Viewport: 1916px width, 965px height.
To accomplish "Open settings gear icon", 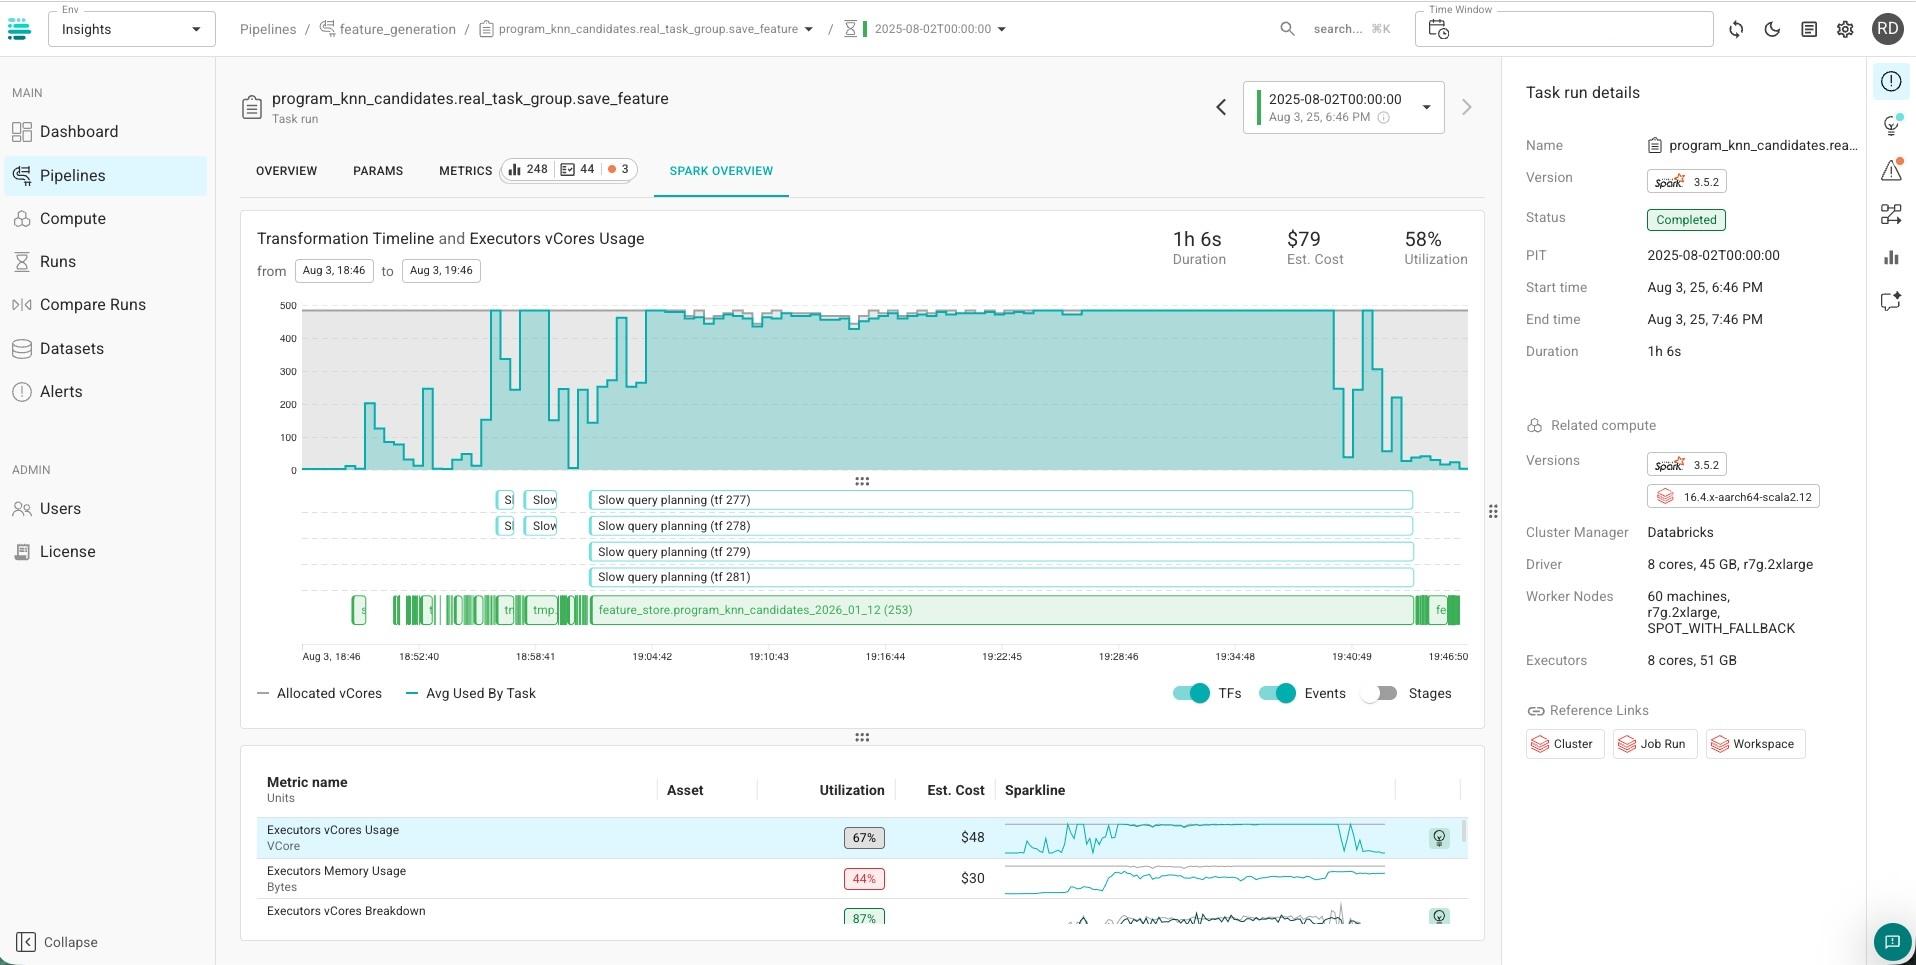I will pos(1845,29).
